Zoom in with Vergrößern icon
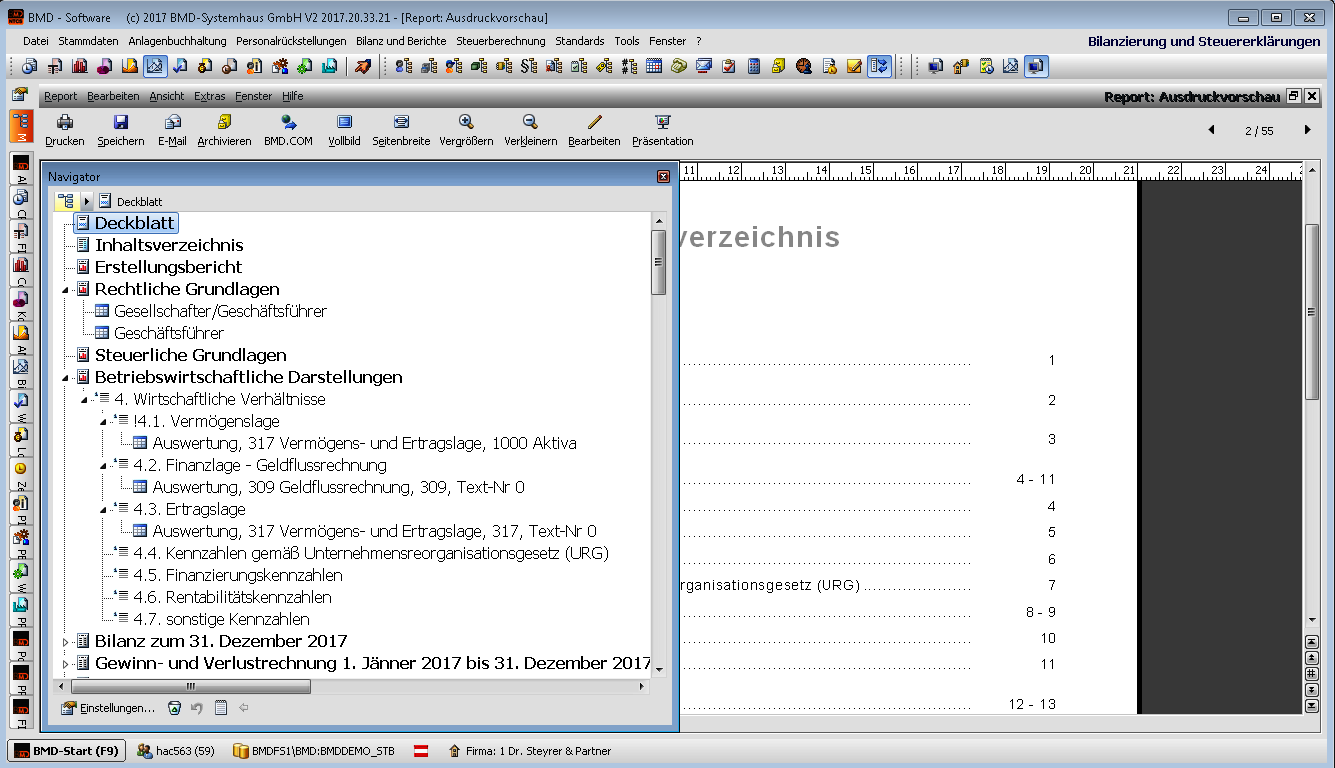Screen dimensions: 1335x768 [466, 123]
